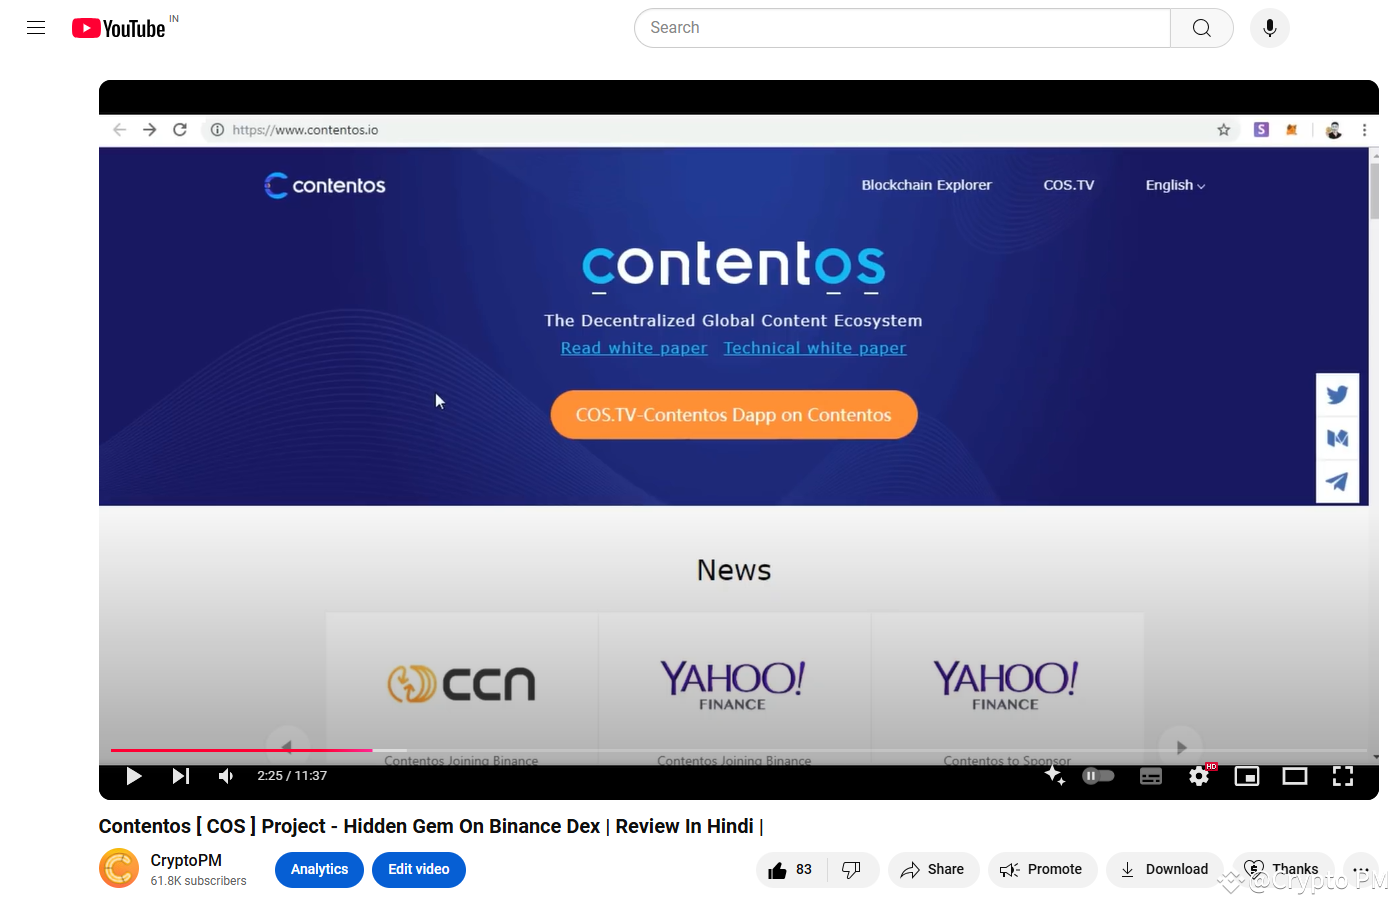The height and width of the screenshot is (903, 1397).
Task: Open the YouTube guide hamburger menu
Action: point(36,28)
